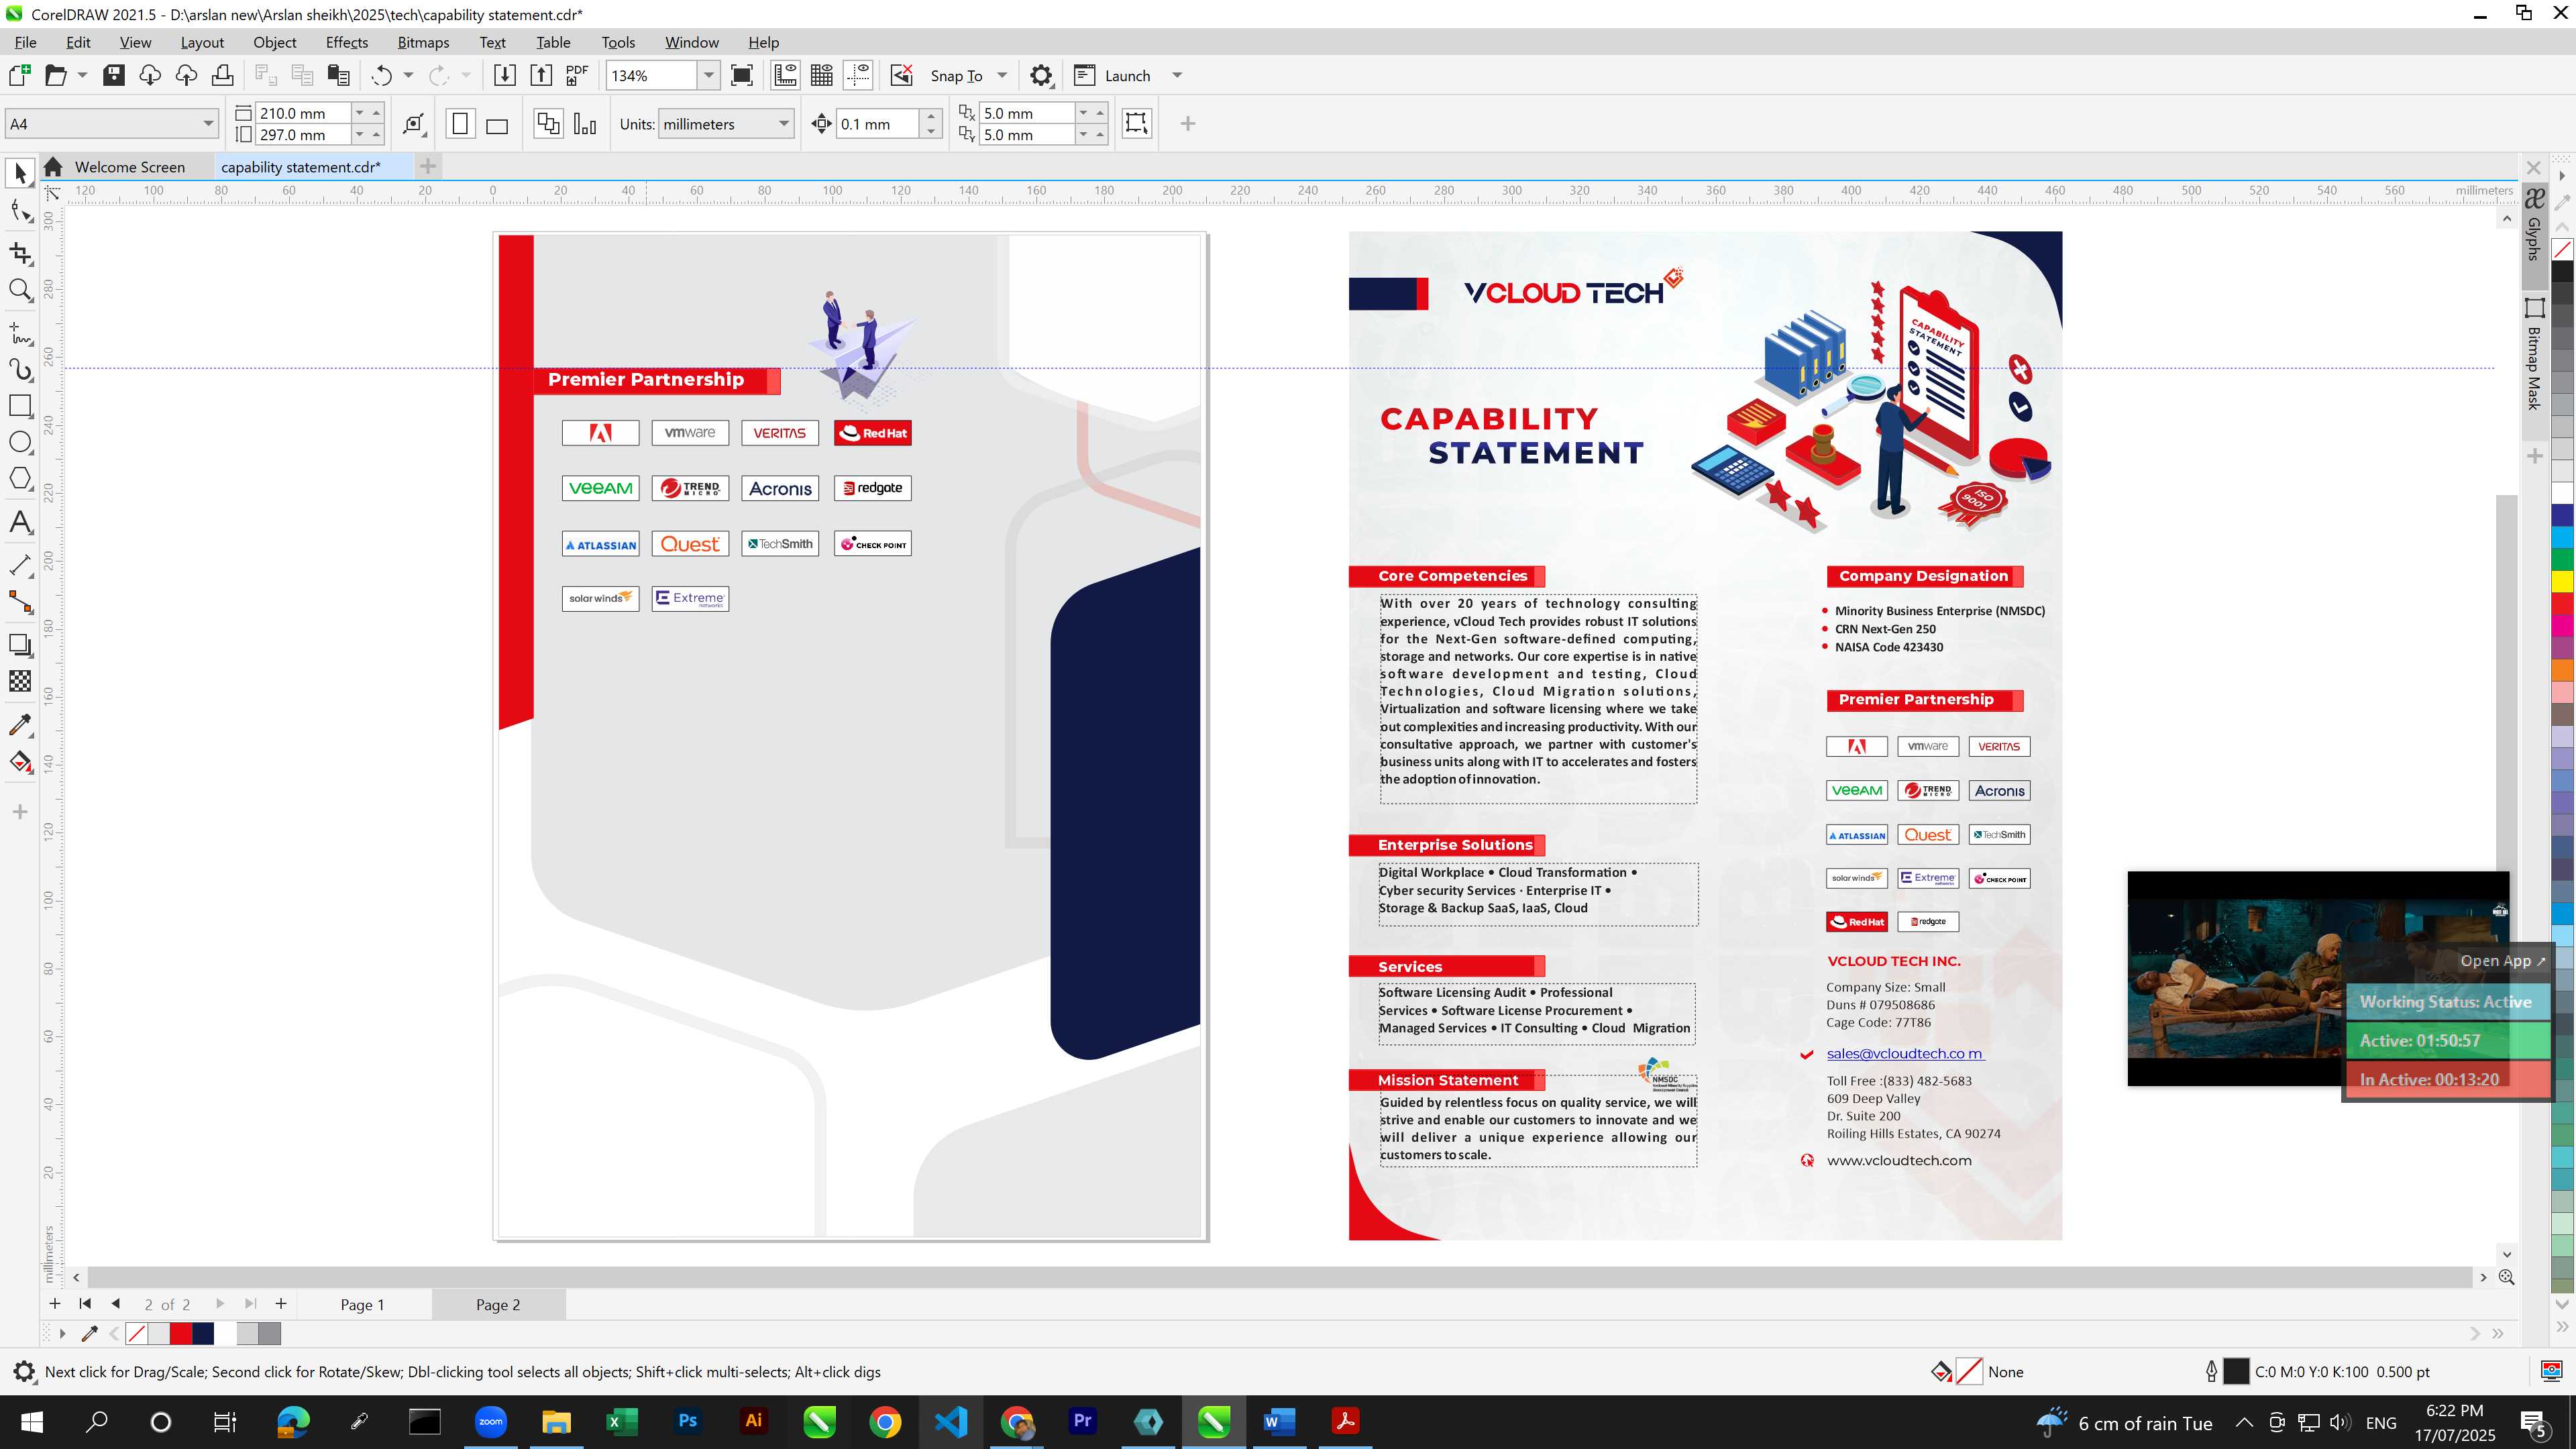Click the Launch button
The height and width of the screenshot is (1449, 2576).
point(1112,75)
